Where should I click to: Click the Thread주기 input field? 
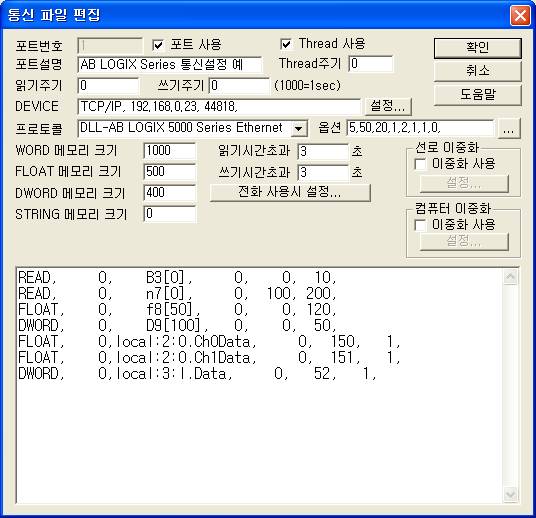[371, 64]
